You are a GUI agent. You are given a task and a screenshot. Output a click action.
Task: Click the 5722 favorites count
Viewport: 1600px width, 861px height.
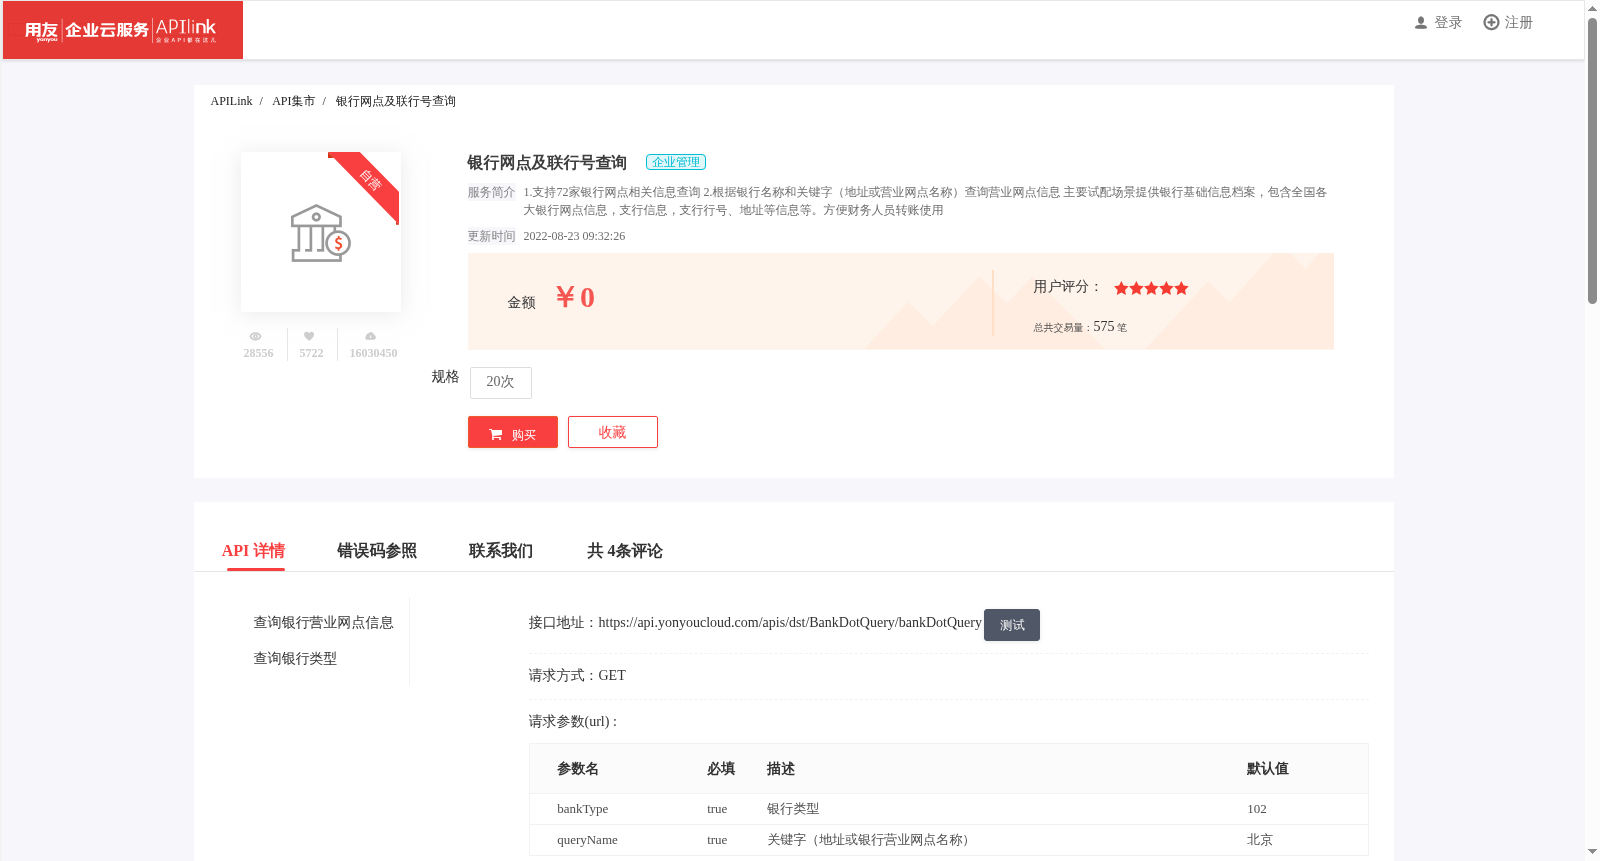[311, 354]
